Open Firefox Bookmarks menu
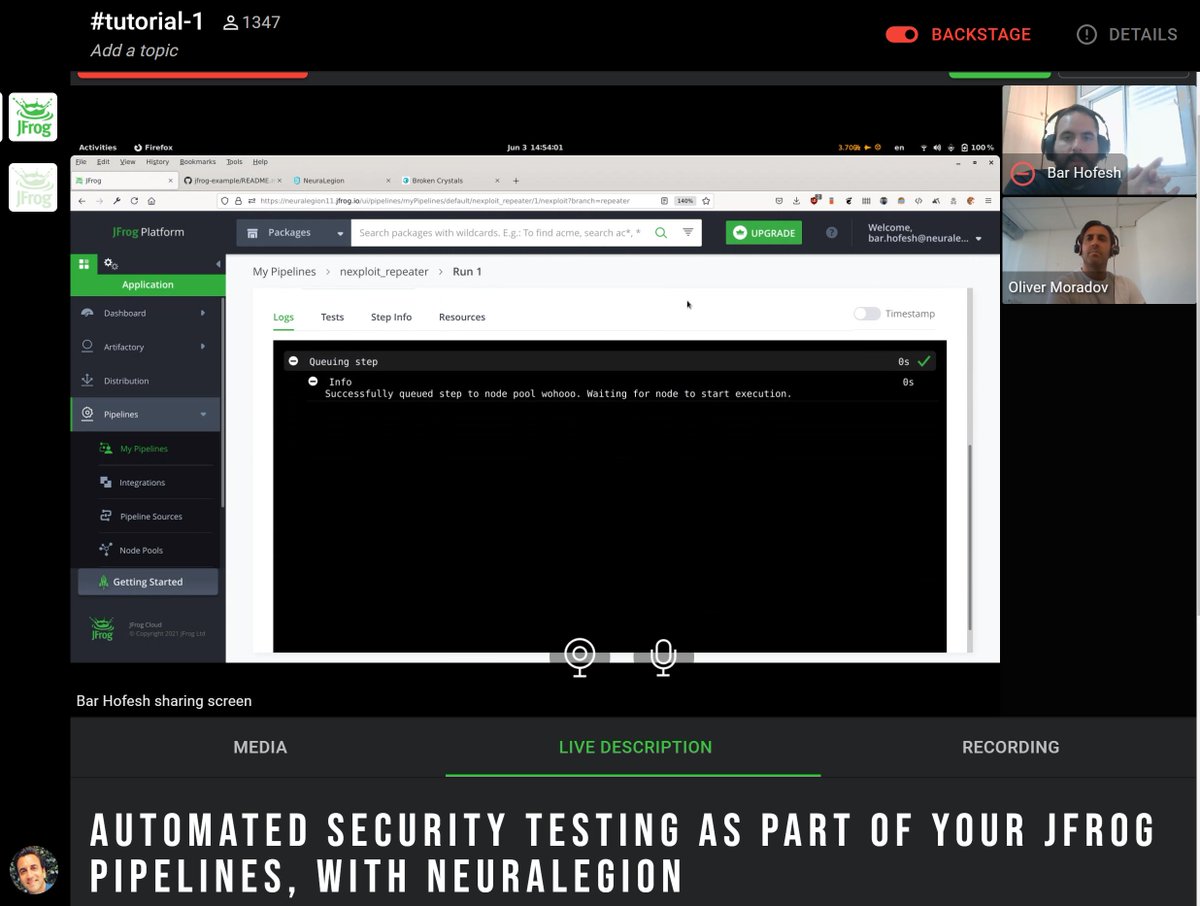 click(198, 161)
